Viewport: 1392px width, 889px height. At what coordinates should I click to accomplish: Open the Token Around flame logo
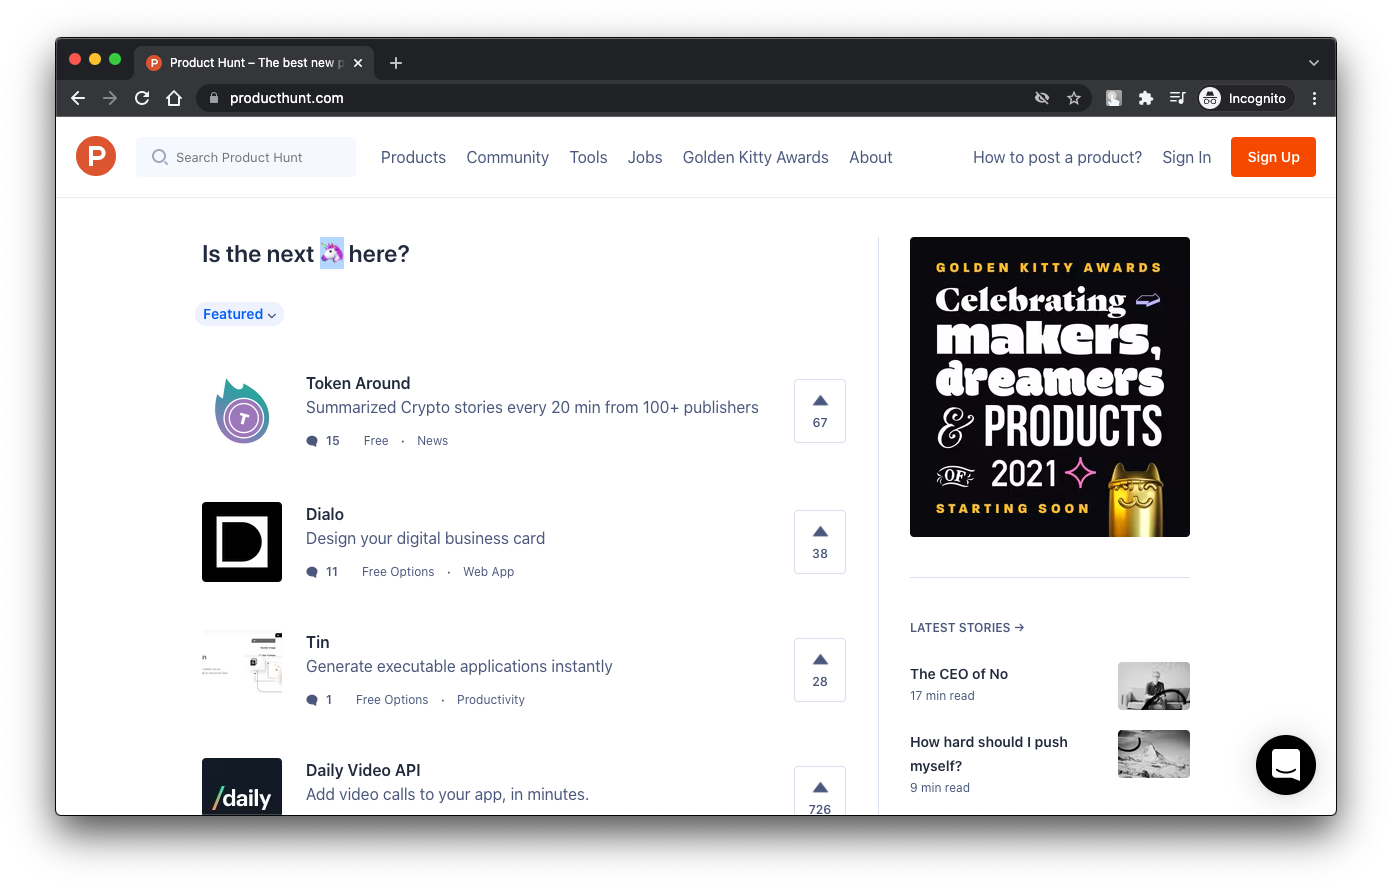[242, 411]
